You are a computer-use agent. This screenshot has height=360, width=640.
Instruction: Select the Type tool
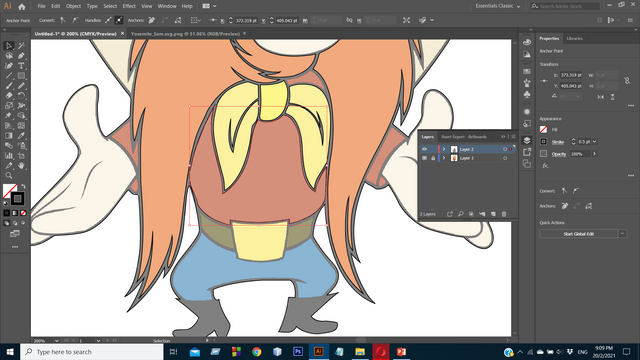pyautogui.click(x=21, y=66)
